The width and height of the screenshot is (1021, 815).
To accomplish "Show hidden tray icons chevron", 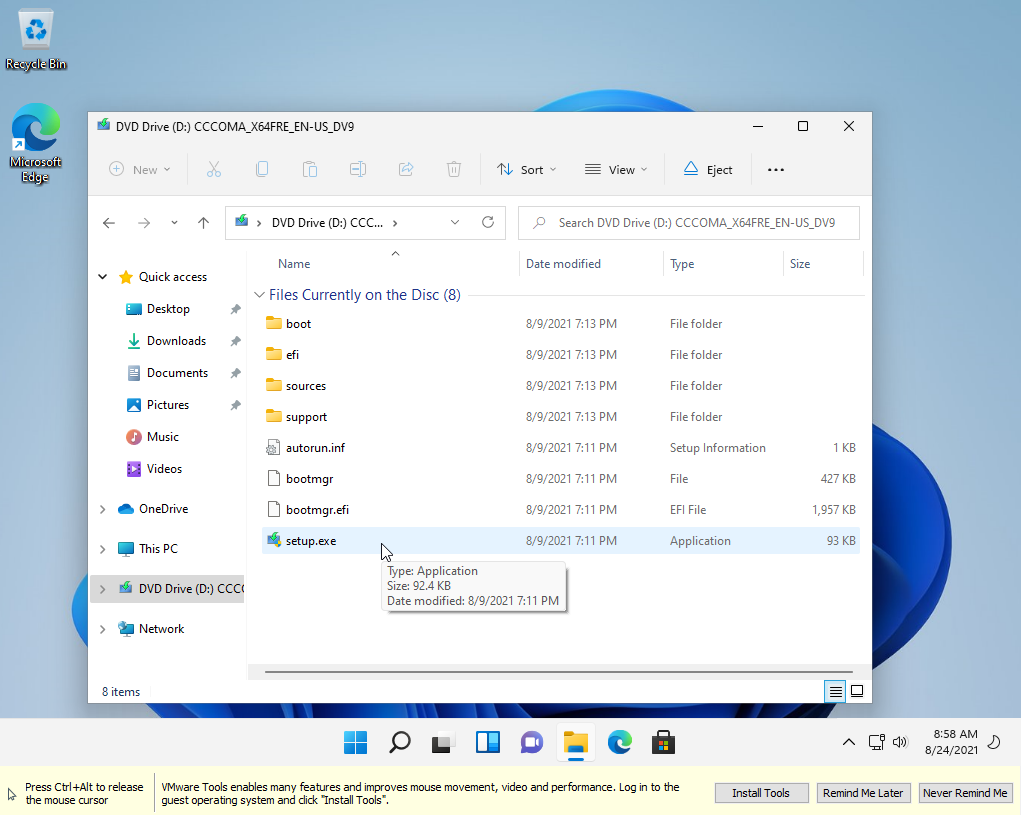I will point(848,741).
